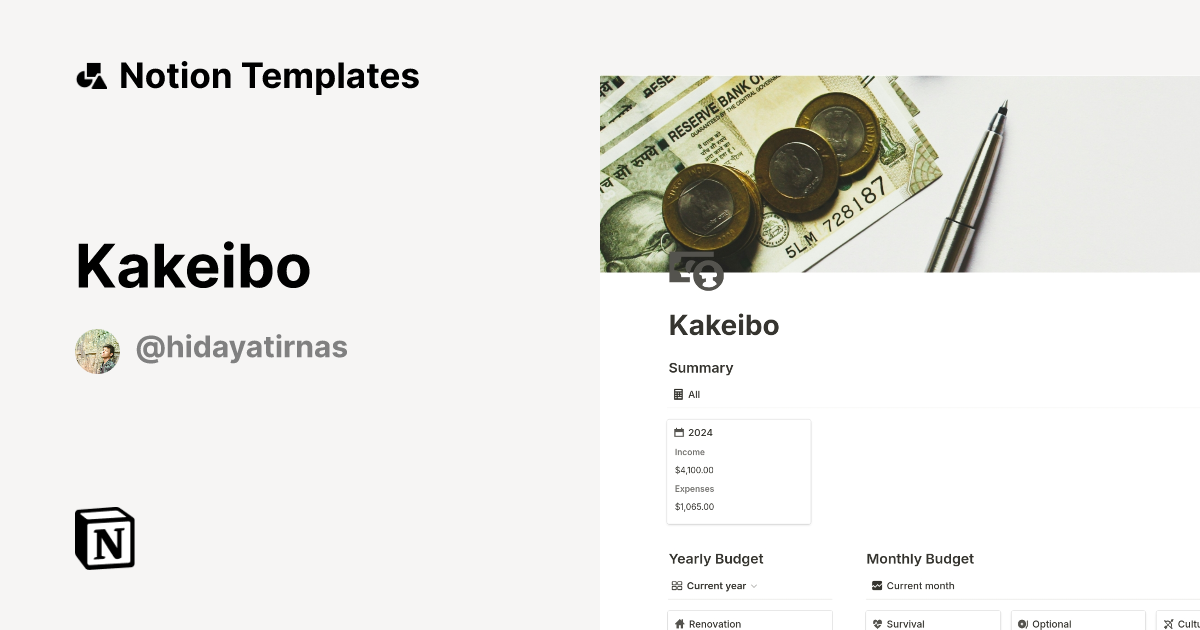Click the cover image with coins and pen

(900, 173)
